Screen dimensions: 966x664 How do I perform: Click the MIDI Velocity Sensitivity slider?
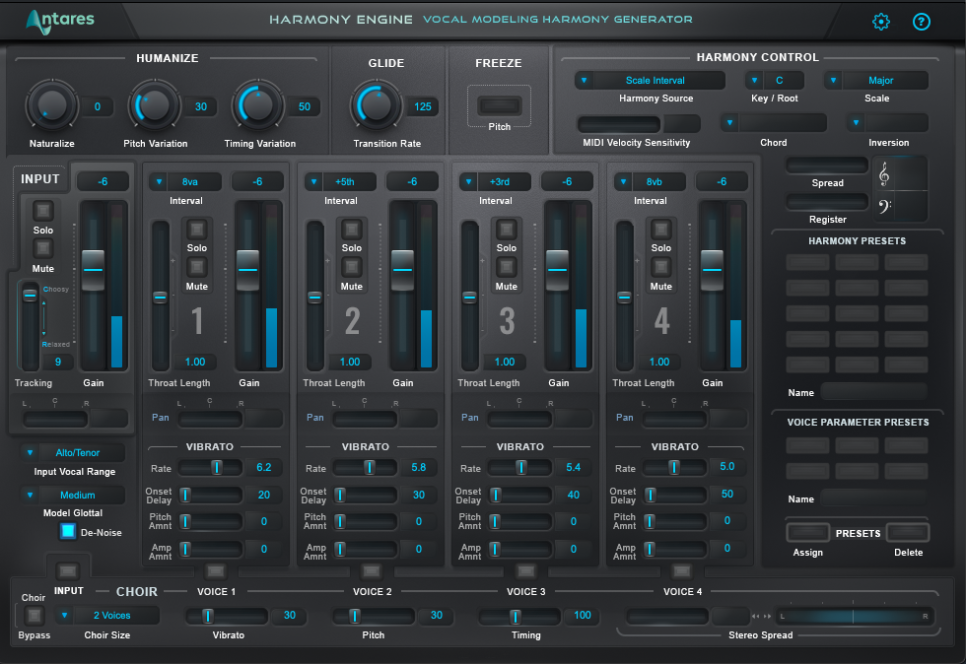619,124
